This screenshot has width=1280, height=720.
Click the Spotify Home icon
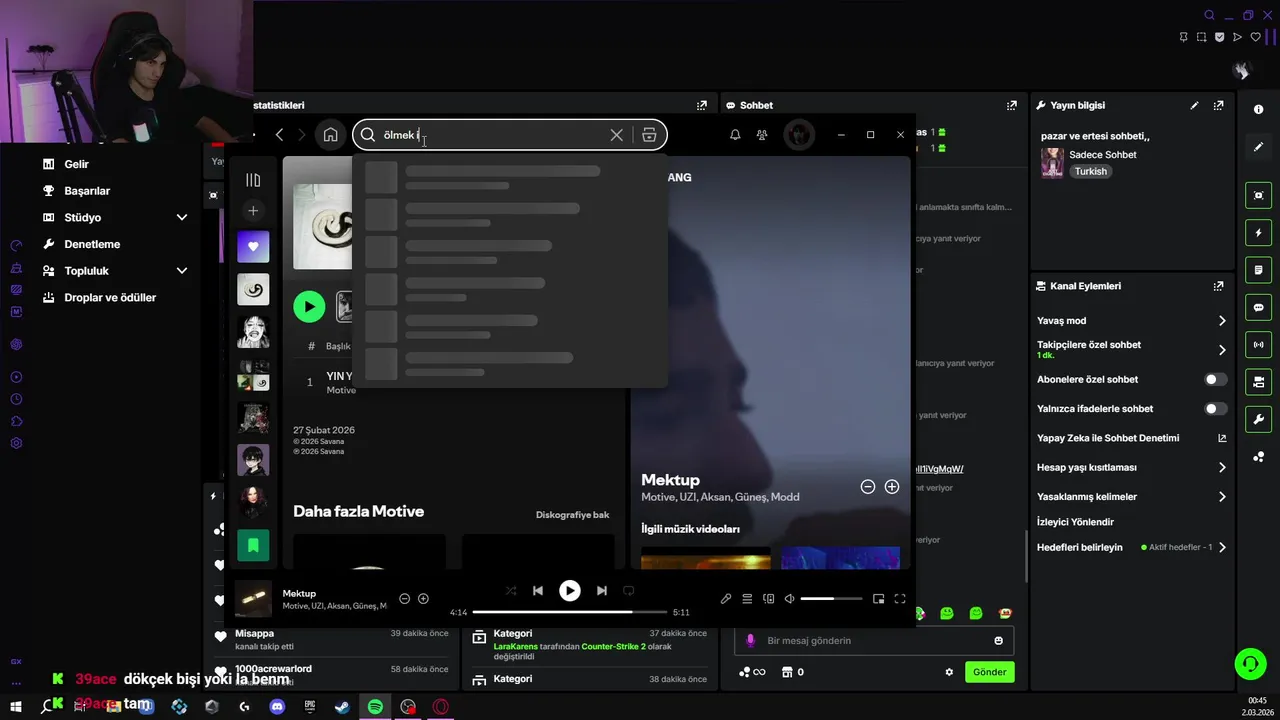330,135
